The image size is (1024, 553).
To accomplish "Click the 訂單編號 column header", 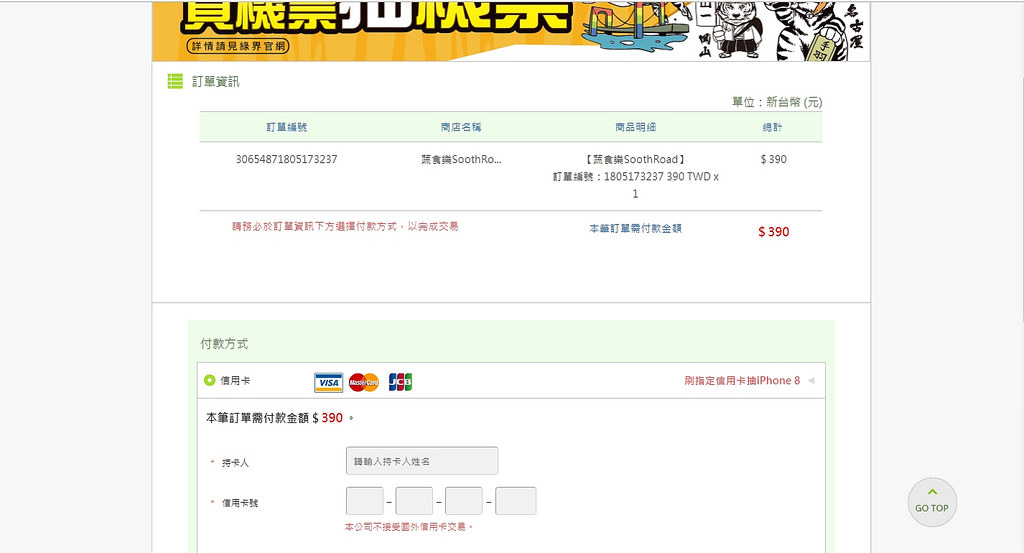I will (287, 127).
